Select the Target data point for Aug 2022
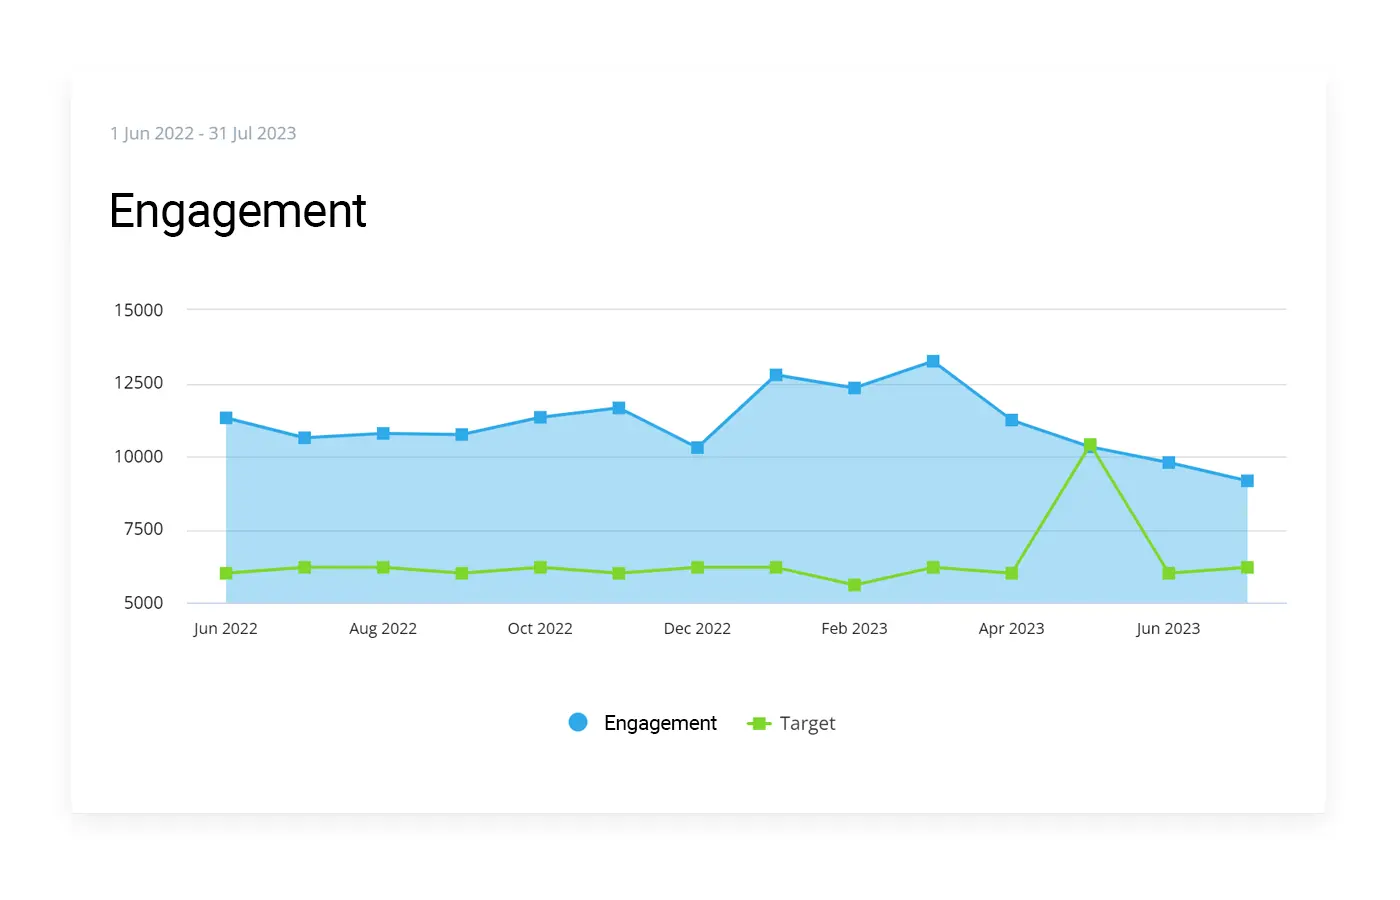 pyautogui.click(x=383, y=567)
